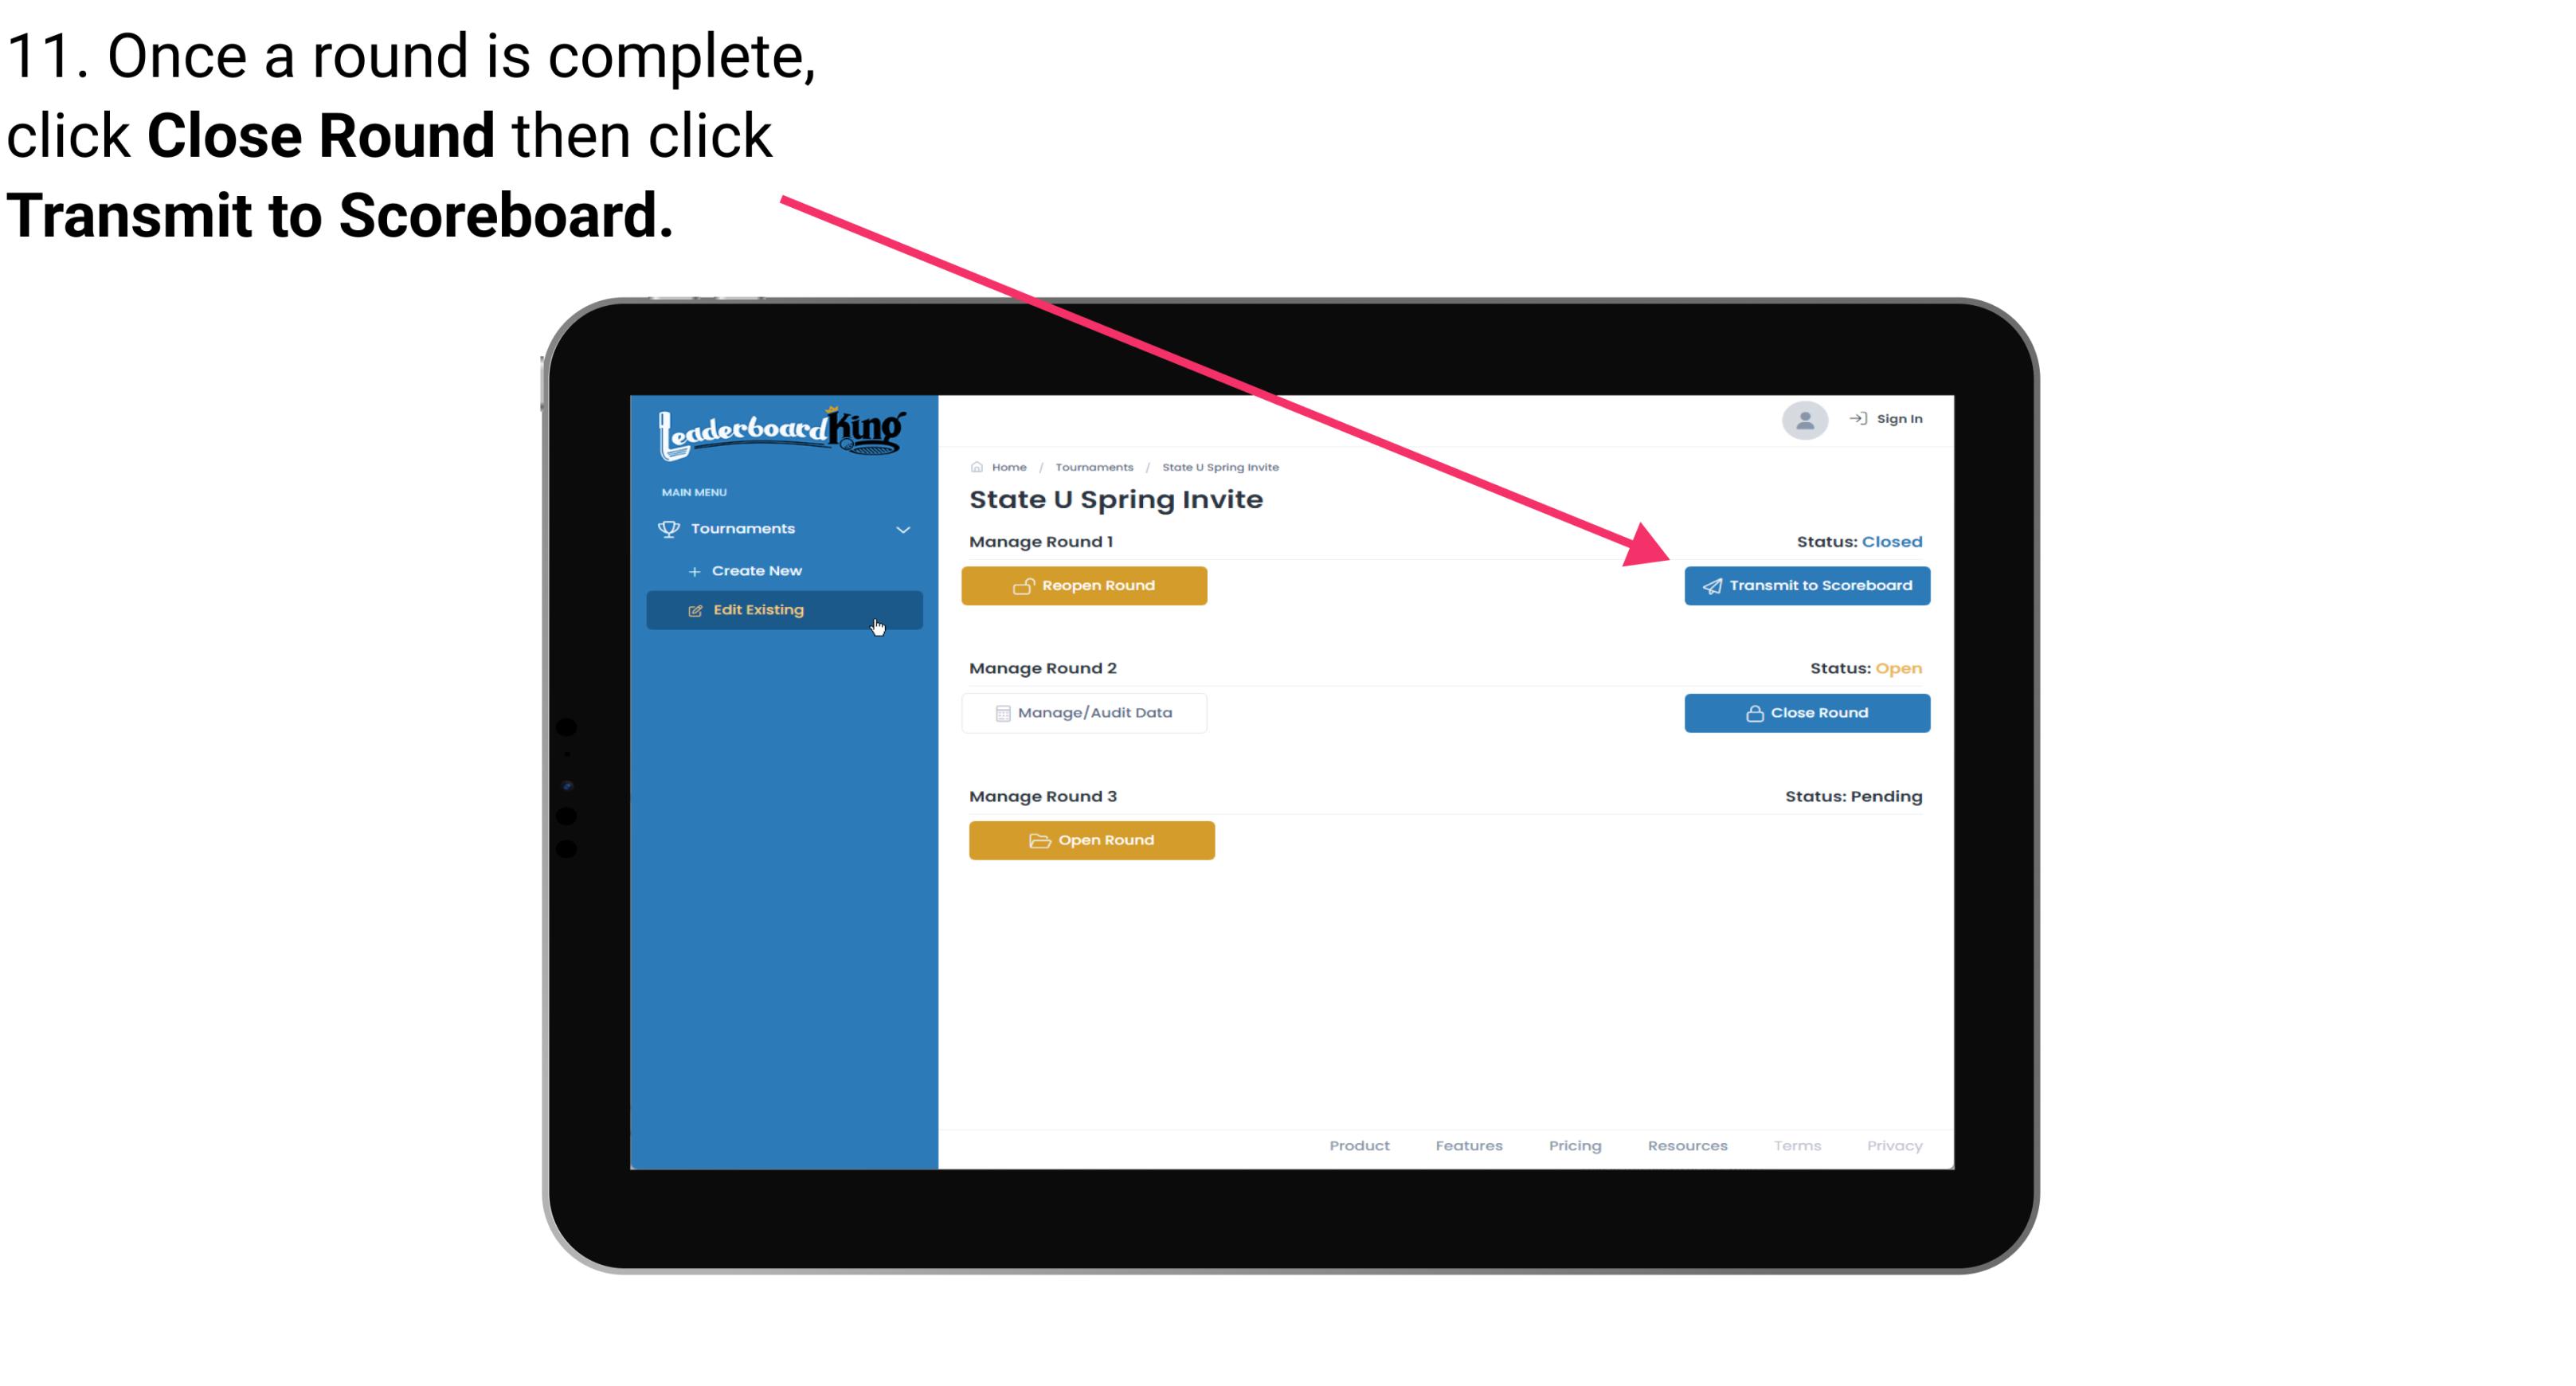The image size is (2576, 1386).
Task: Click the Close Round button for Round 2
Action: tap(1805, 712)
